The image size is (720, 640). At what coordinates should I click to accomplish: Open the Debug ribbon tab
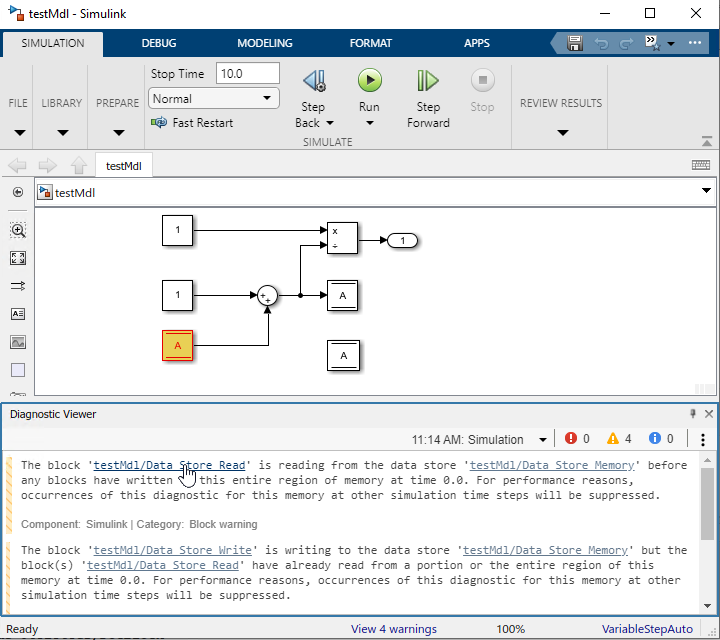[159, 44]
